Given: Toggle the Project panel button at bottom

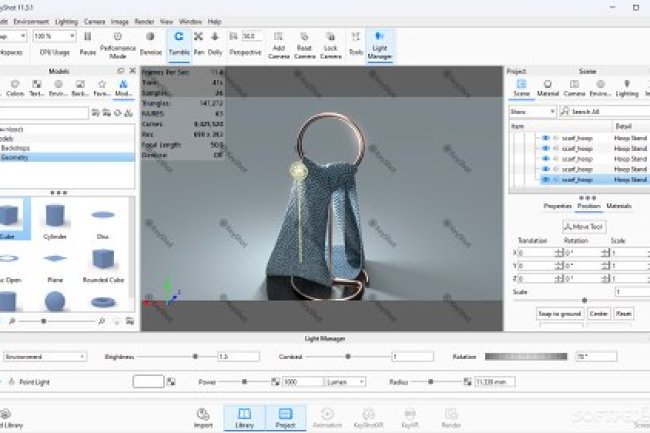Looking at the screenshot, I should pos(285,416).
